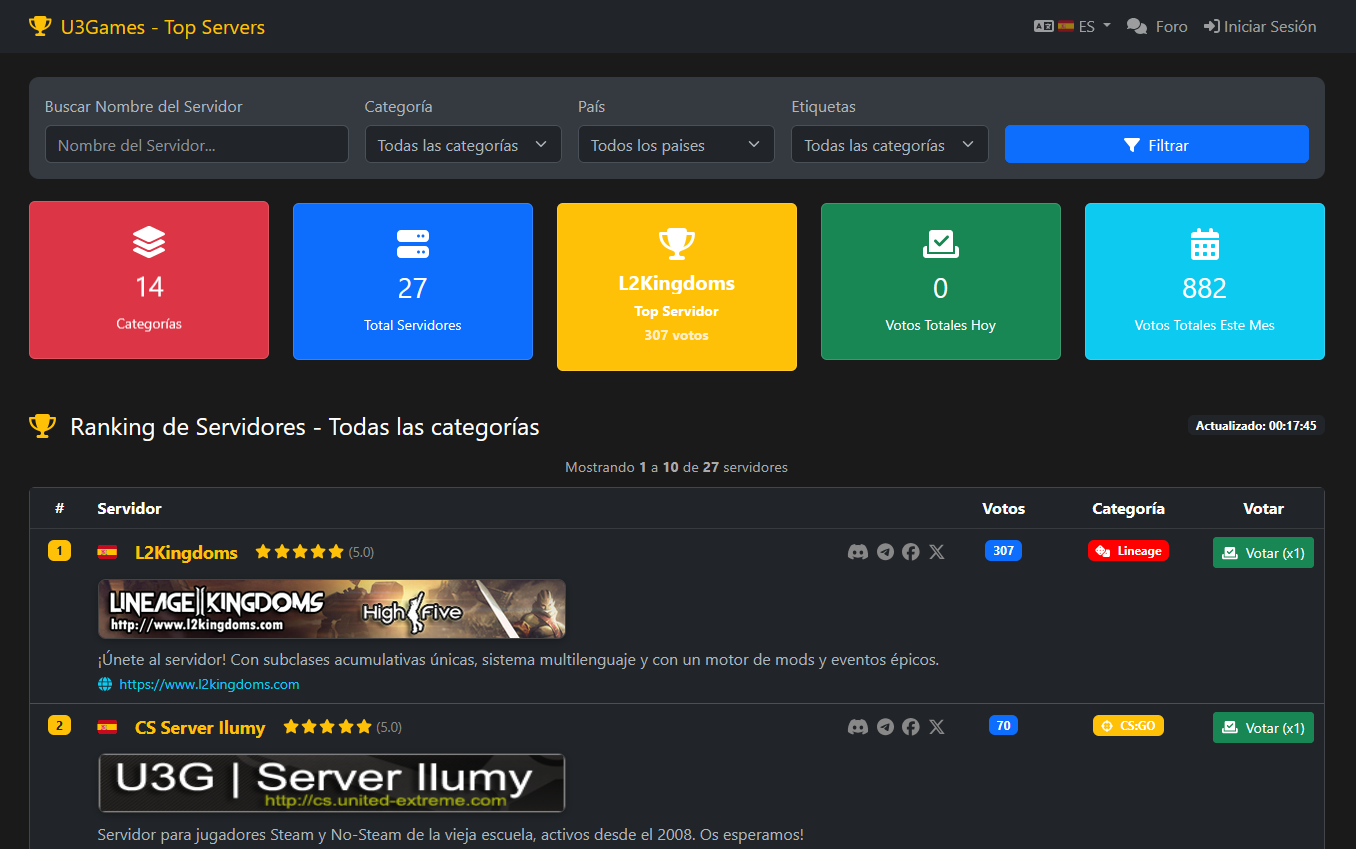Expand the País Todos los paises dropdown
The width and height of the screenshot is (1356, 849).
676,144
